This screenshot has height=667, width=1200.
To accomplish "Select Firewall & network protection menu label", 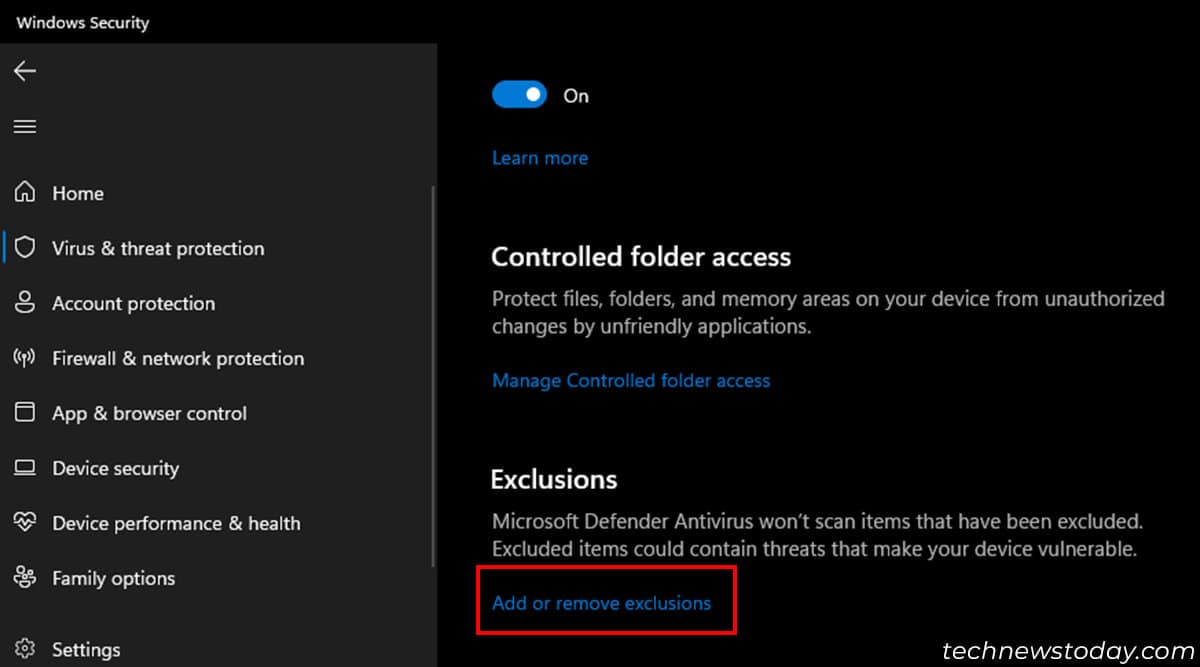I will click(x=178, y=358).
